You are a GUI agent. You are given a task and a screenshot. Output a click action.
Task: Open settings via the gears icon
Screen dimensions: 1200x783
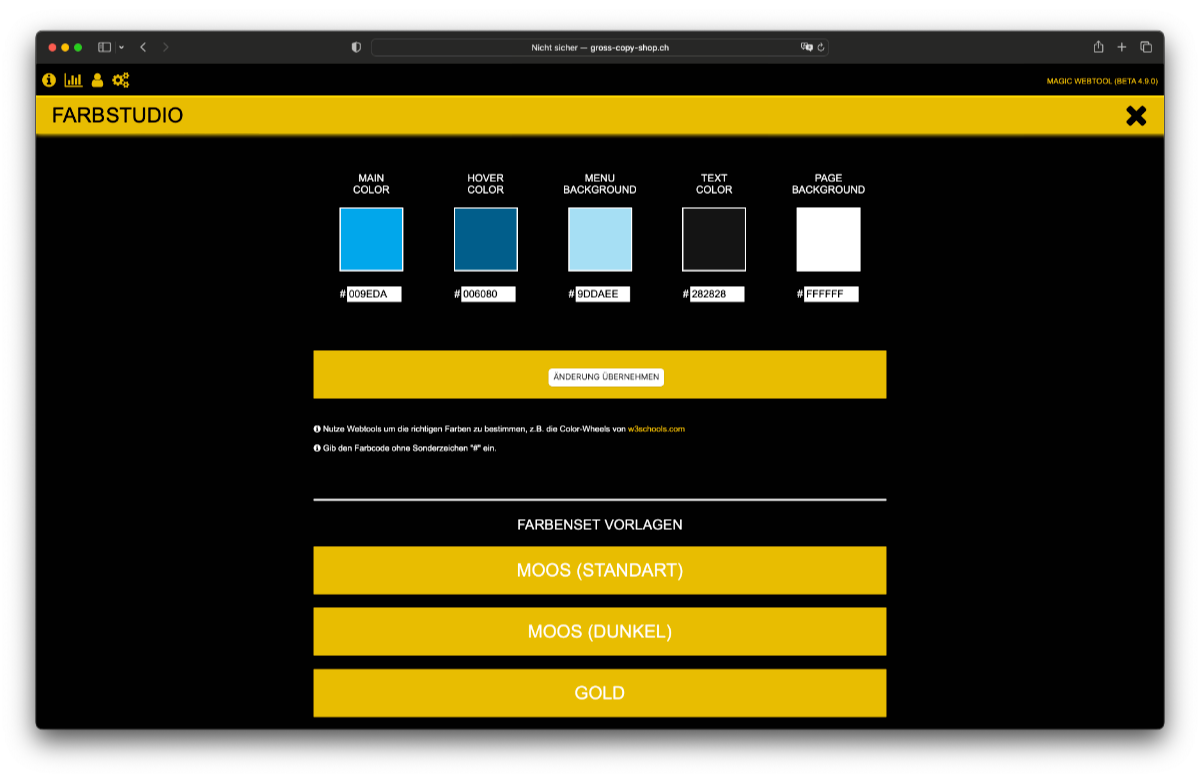(121, 80)
